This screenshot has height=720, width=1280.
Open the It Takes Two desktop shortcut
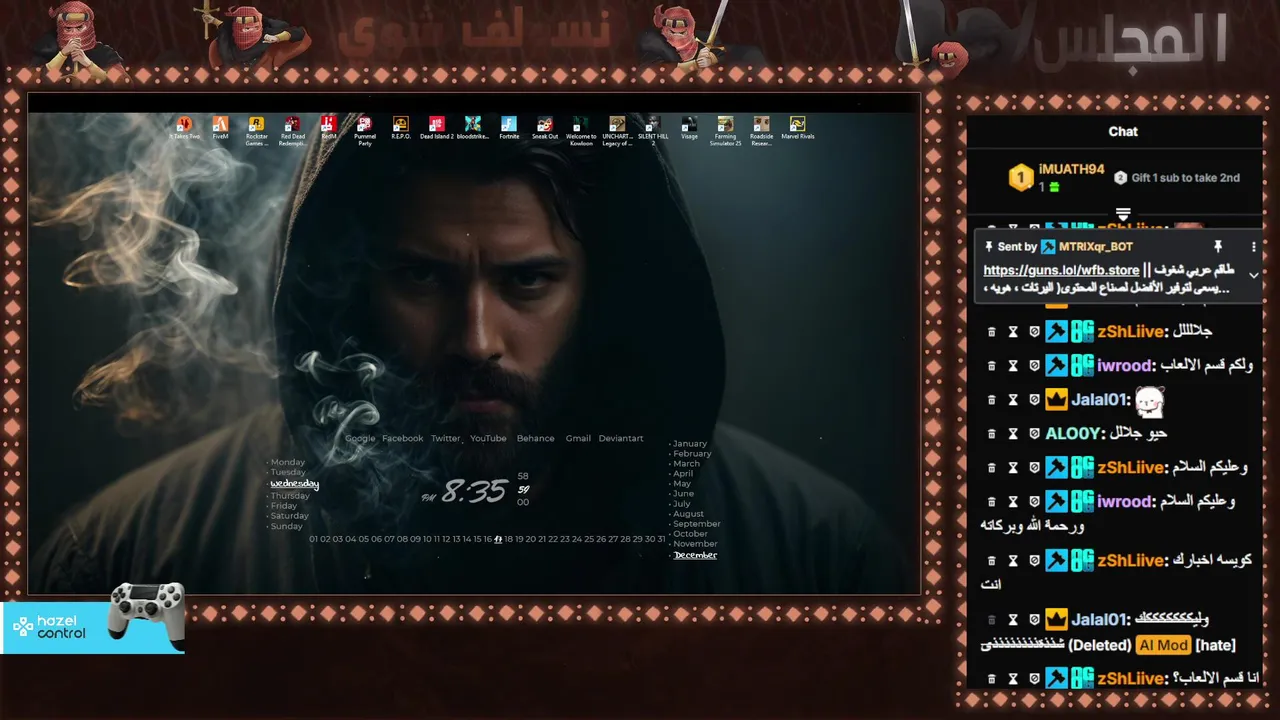[184, 128]
